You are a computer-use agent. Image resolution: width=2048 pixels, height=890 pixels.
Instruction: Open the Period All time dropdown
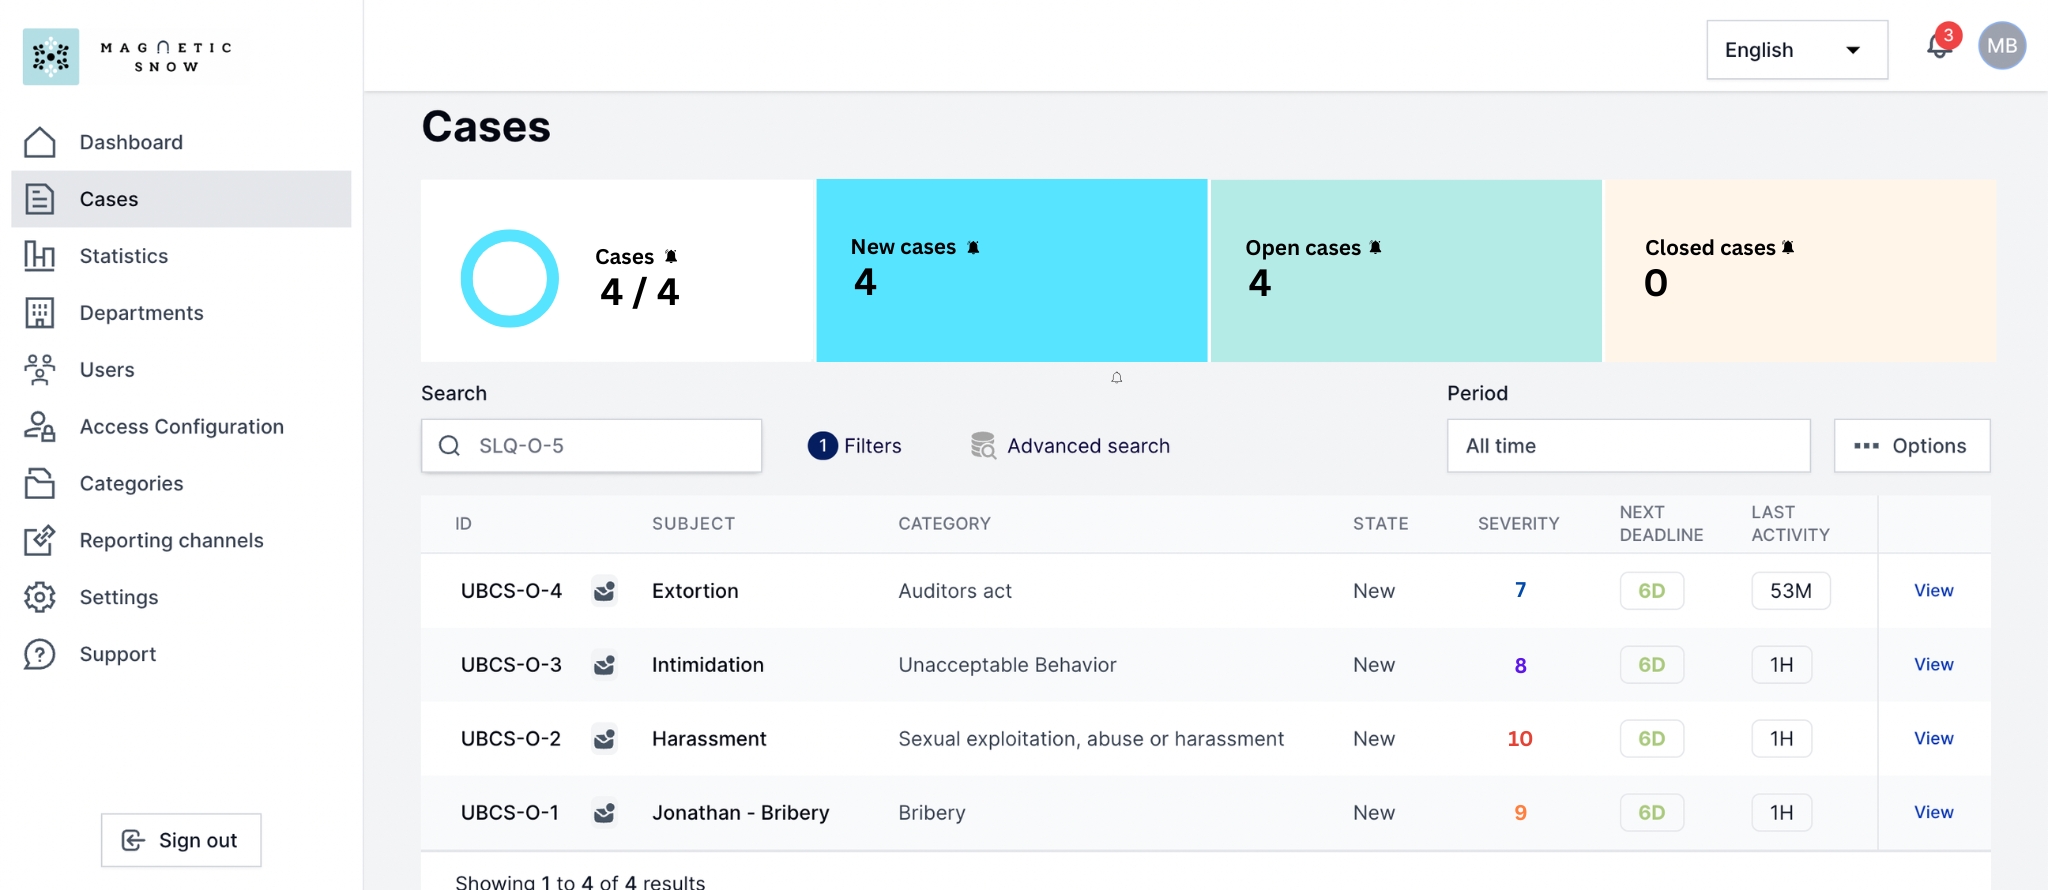click(x=1627, y=446)
